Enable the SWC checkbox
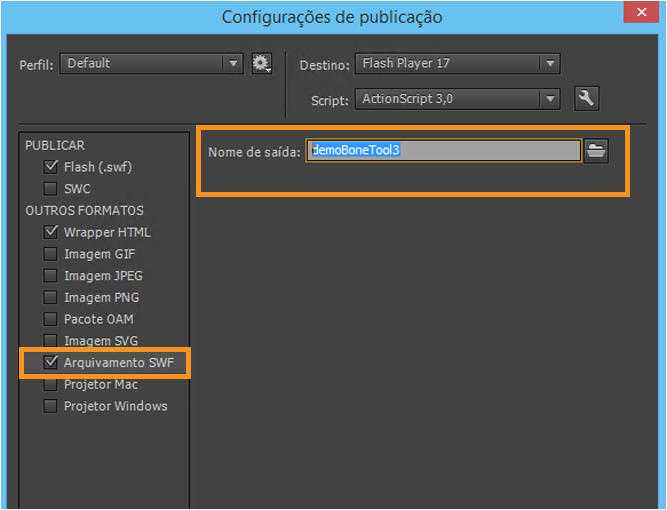667x510 pixels. tap(51, 189)
